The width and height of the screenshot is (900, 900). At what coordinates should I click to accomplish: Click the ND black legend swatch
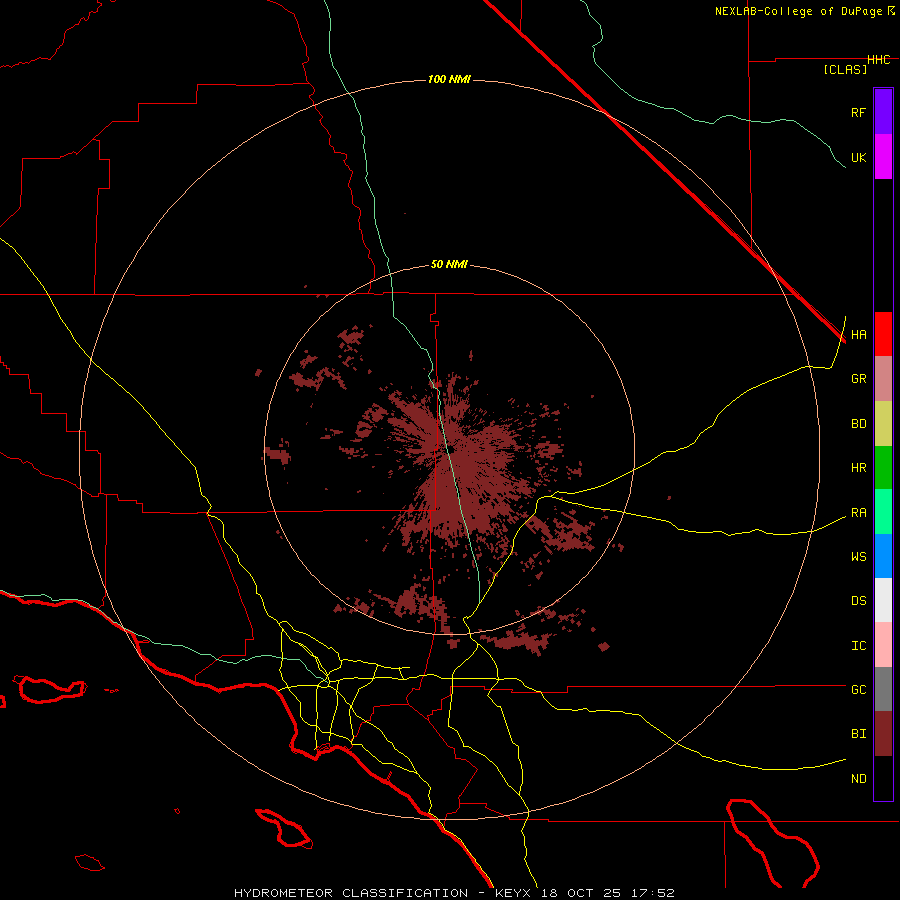[883, 778]
